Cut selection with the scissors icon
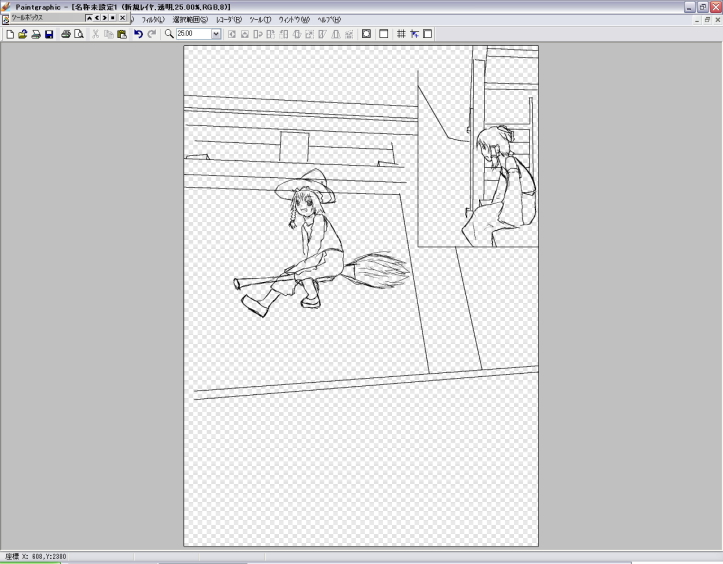This screenshot has width=723, height=564. pos(95,34)
